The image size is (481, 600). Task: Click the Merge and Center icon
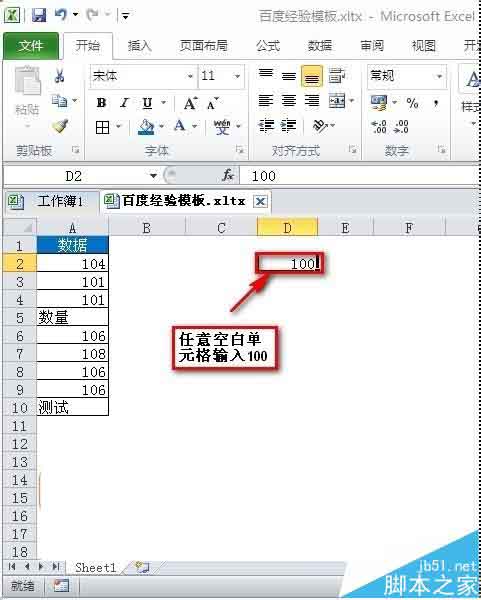tap(337, 101)
